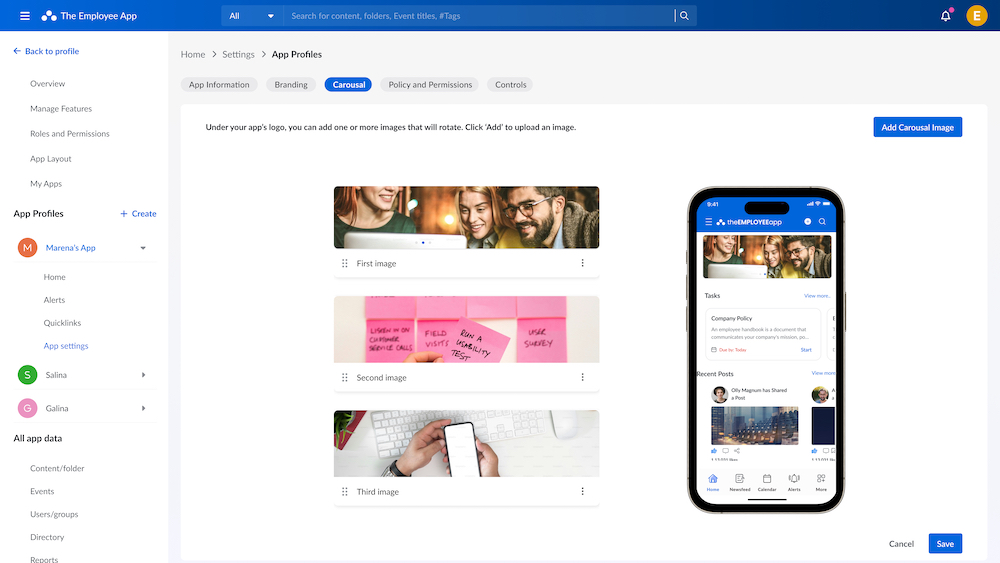Collapse the Marena's App profile
This screenshot has width=1000, height=563.
point(143,248)
